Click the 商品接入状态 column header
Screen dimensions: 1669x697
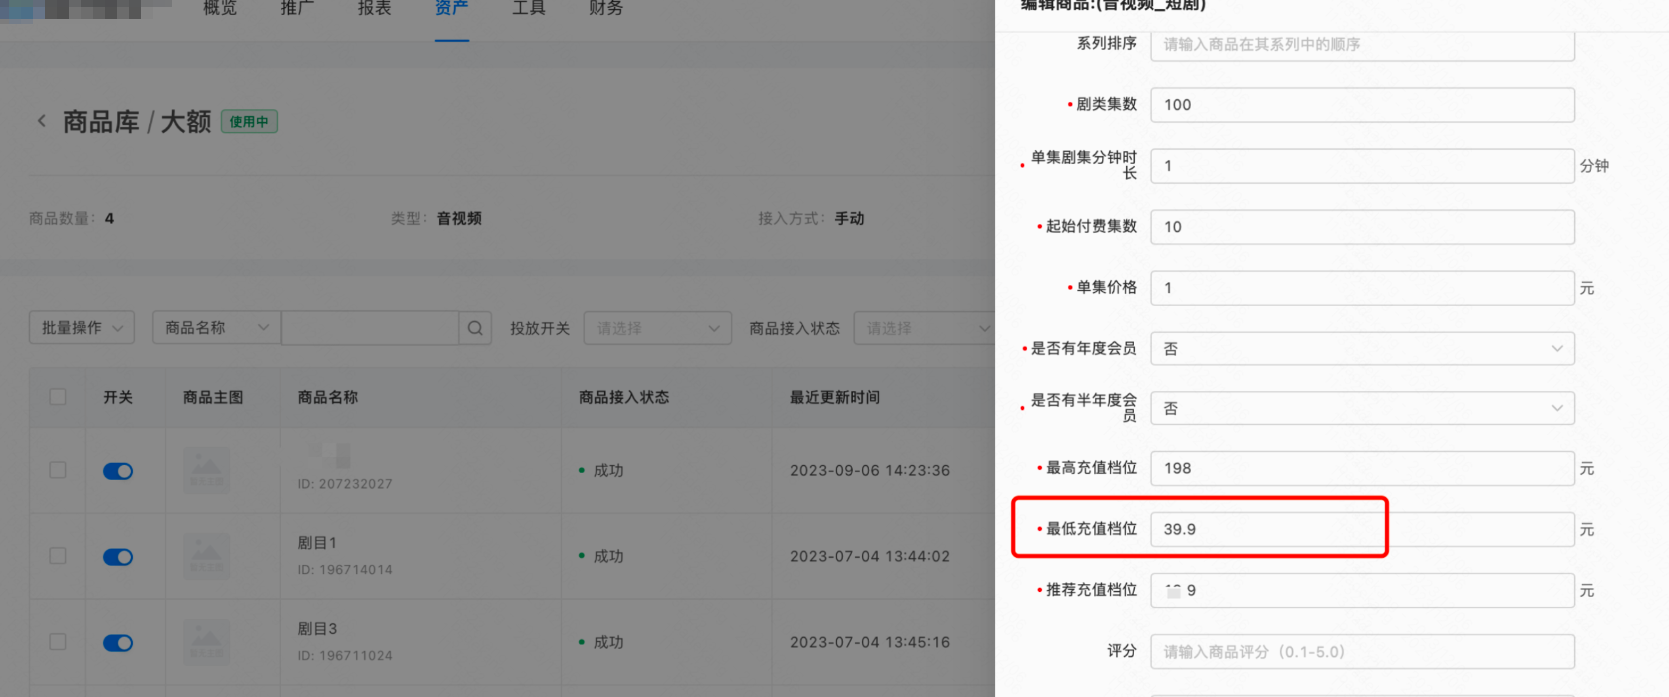(624, 397)
